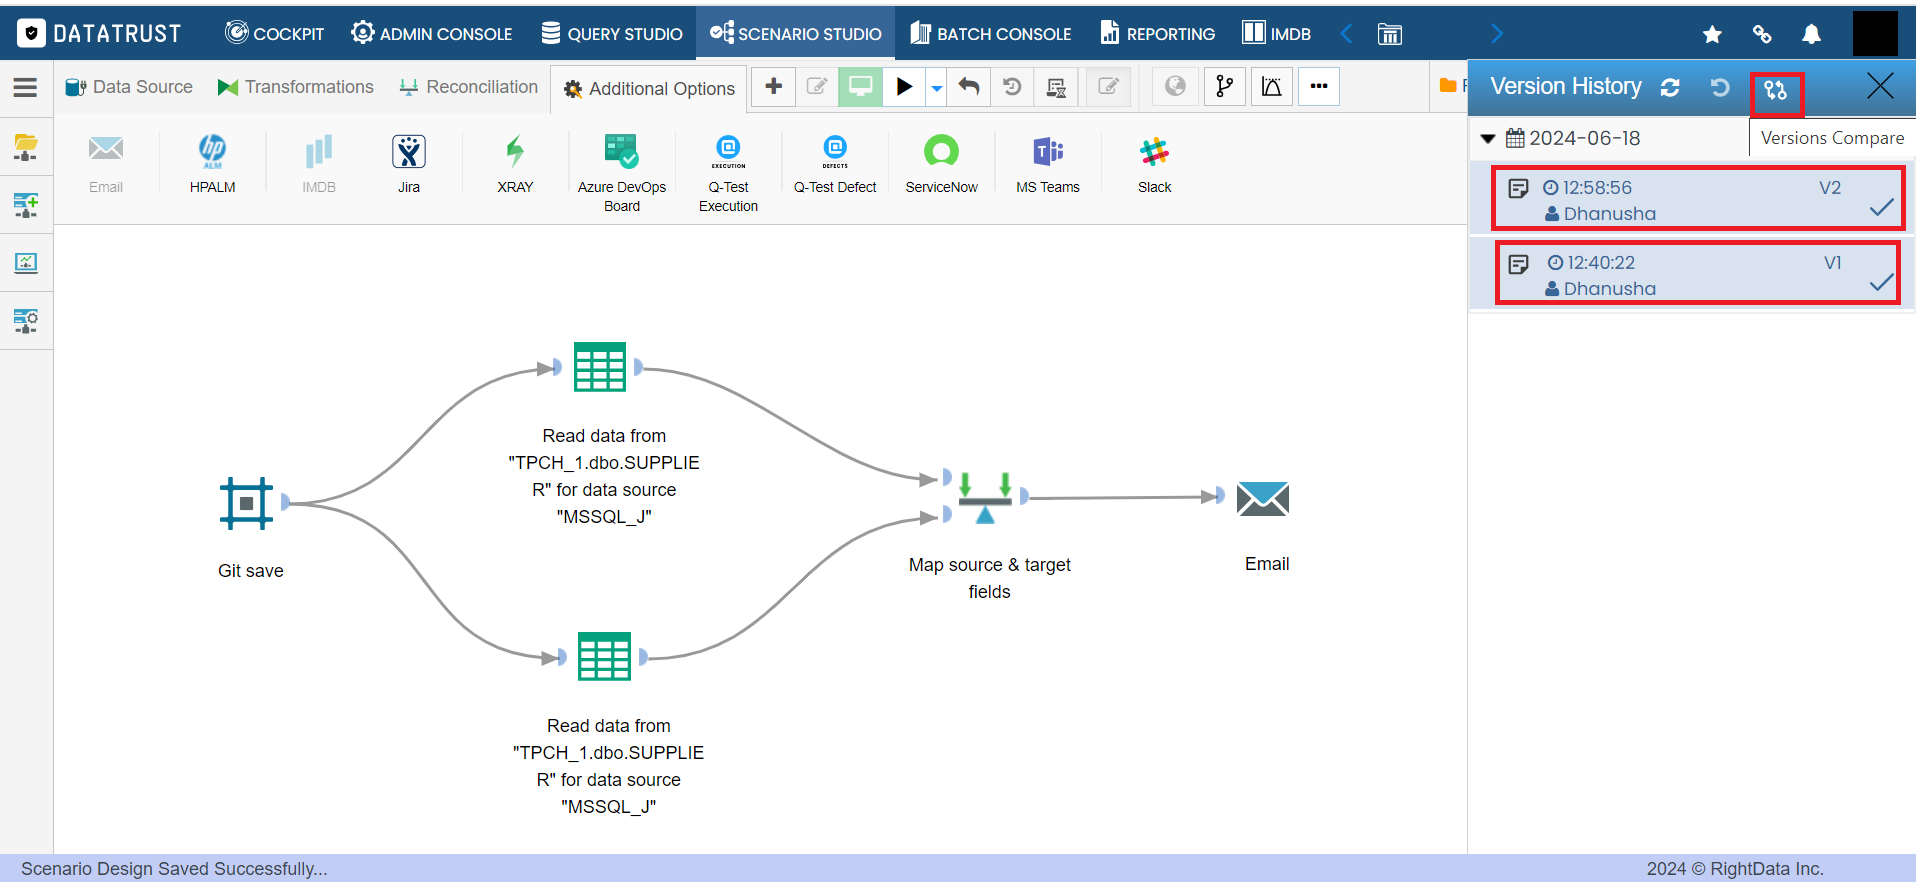Collapse the 2024-06-18 date group
This screenshot has height=882, width=1916.
[1488, 139]
